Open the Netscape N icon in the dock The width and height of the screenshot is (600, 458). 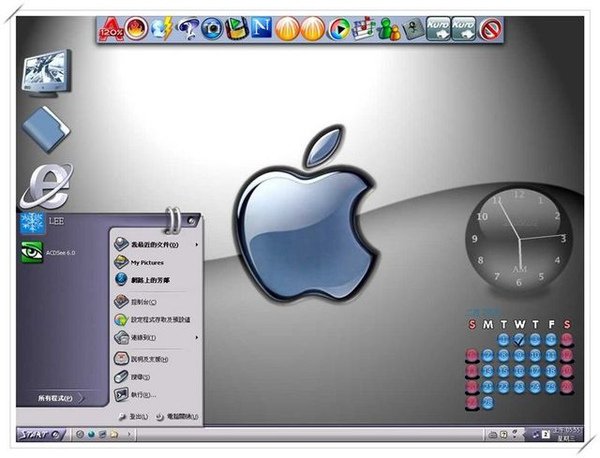coord(262,28)
